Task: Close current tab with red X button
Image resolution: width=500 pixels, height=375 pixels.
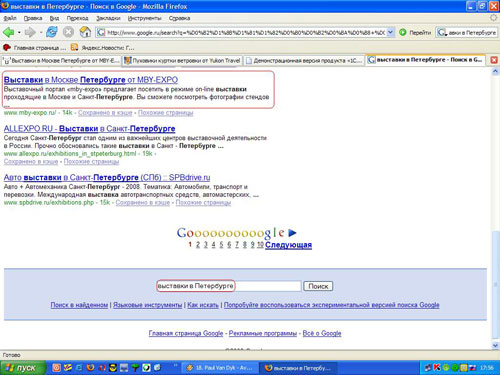Action: (x=494, y=60)
